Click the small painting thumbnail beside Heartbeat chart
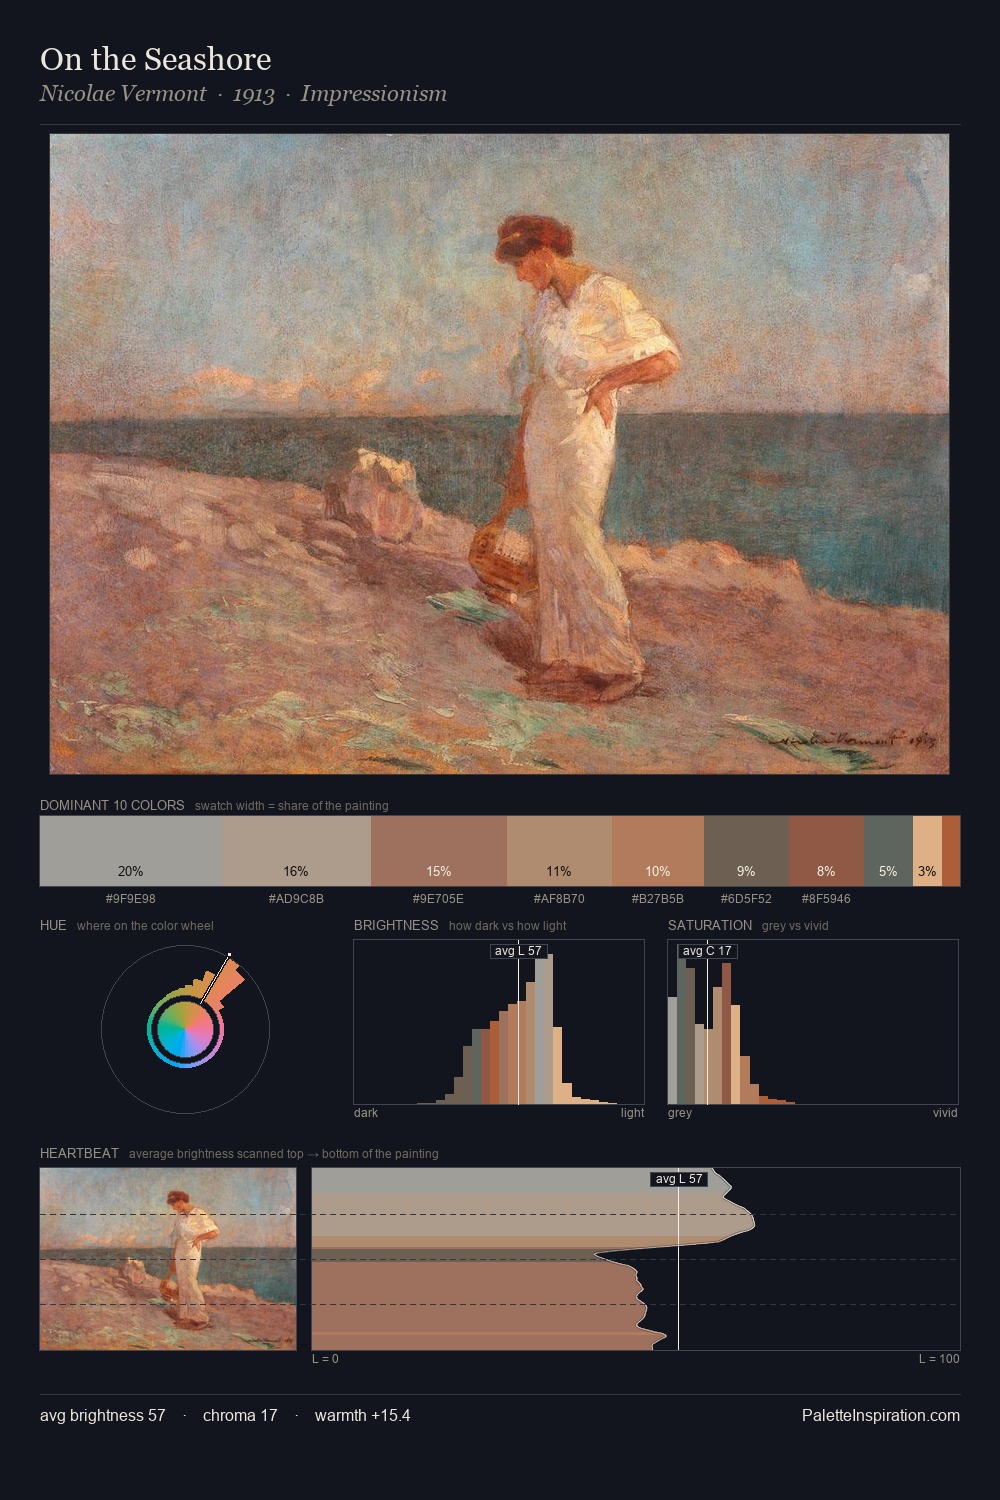The width and height of the screenshot is (1000, 1500). click(x=168, y=1259)
